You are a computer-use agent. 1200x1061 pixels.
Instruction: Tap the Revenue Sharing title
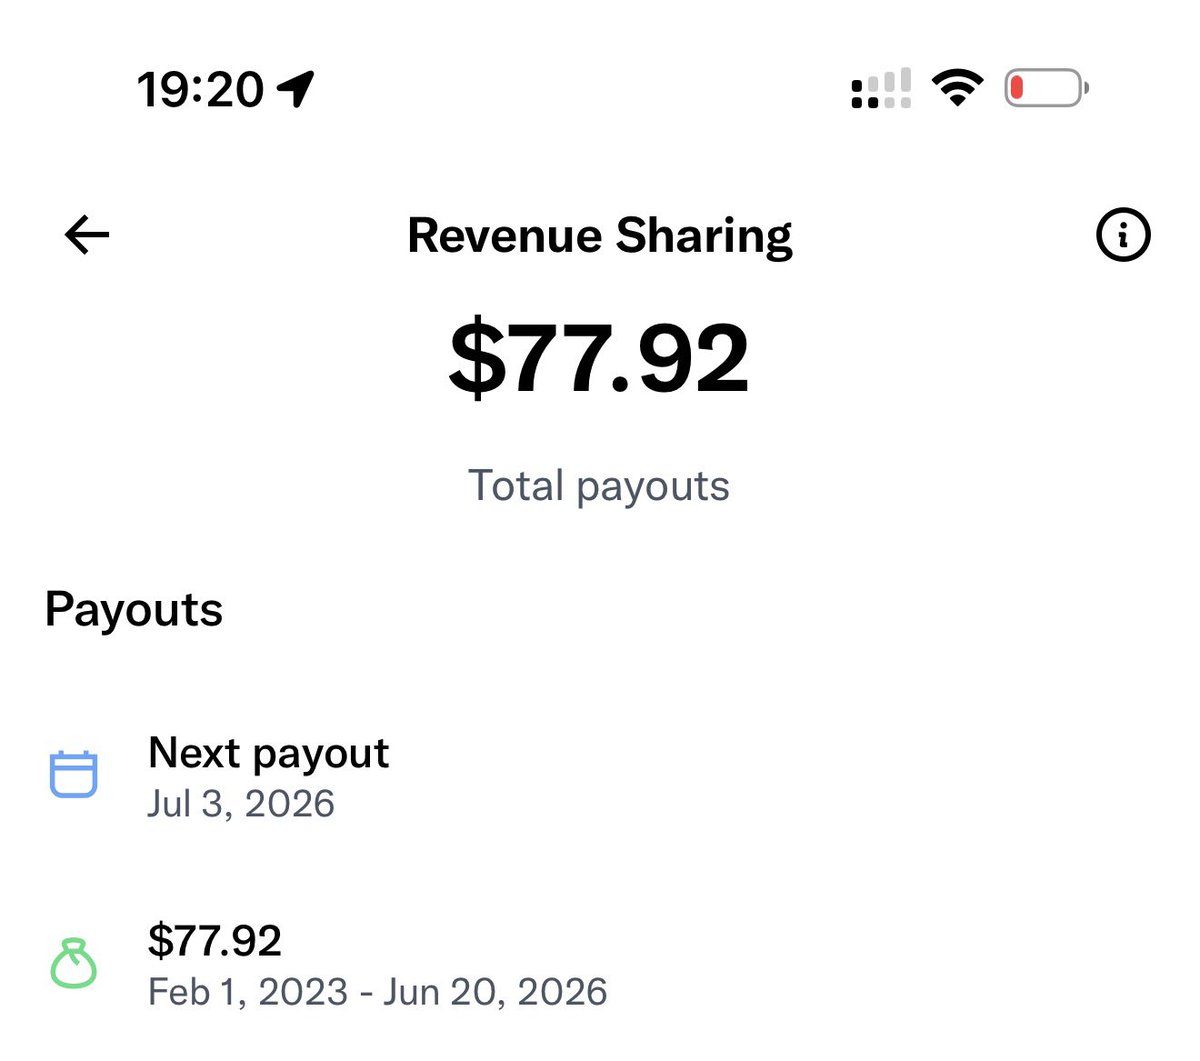tap(600, 237)
